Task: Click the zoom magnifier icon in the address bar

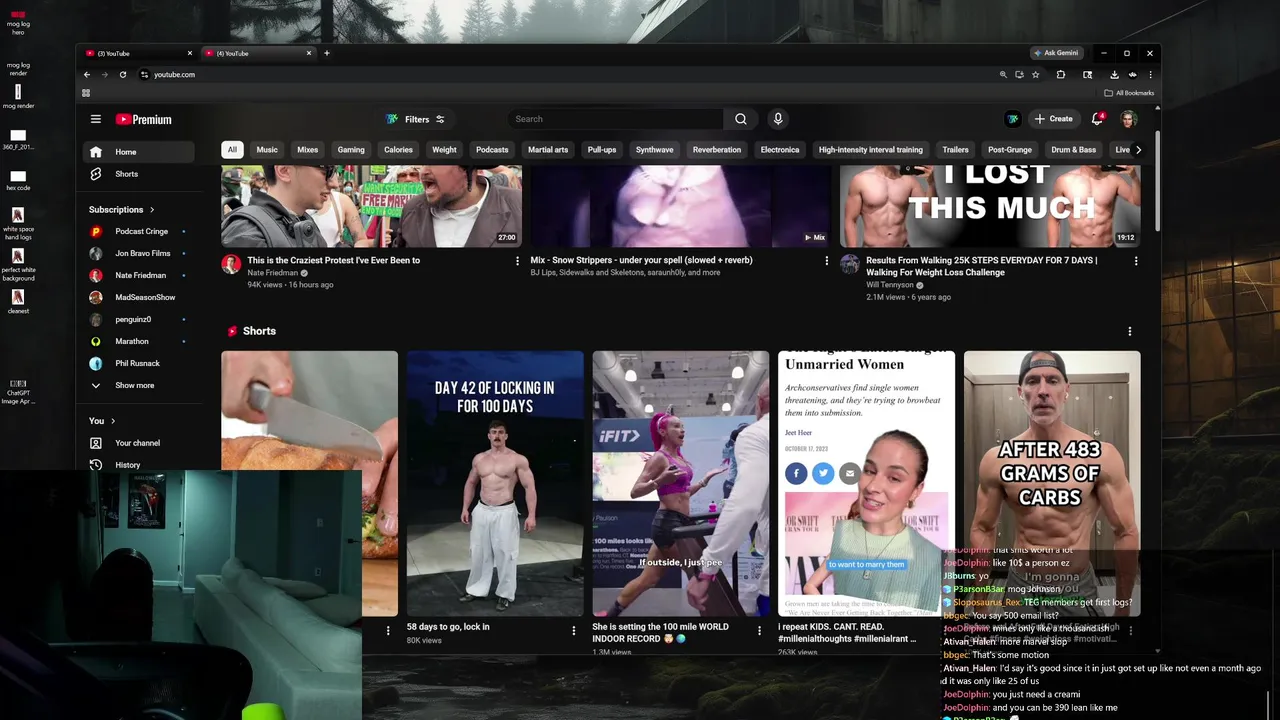Action: point(1003,75)
